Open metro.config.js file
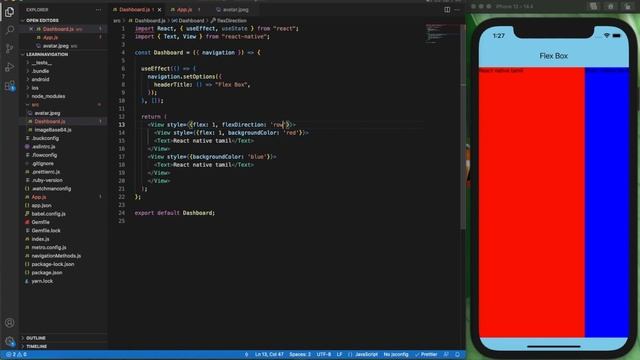This screenshot has height=360, width=640. click(x=49, y=247)
